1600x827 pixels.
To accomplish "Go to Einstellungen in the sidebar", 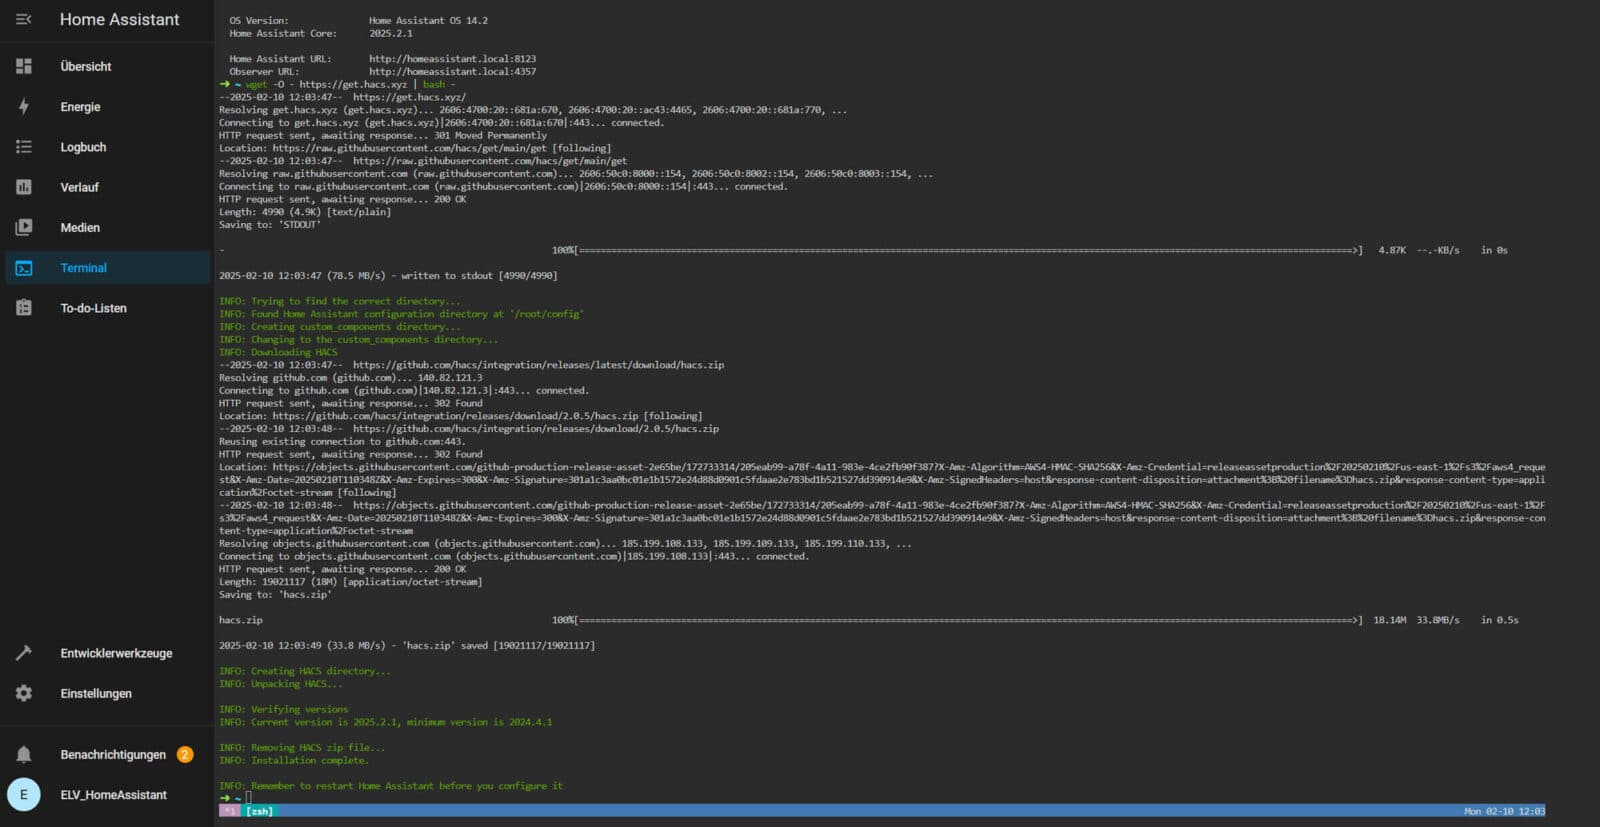I will pos(96,694).
